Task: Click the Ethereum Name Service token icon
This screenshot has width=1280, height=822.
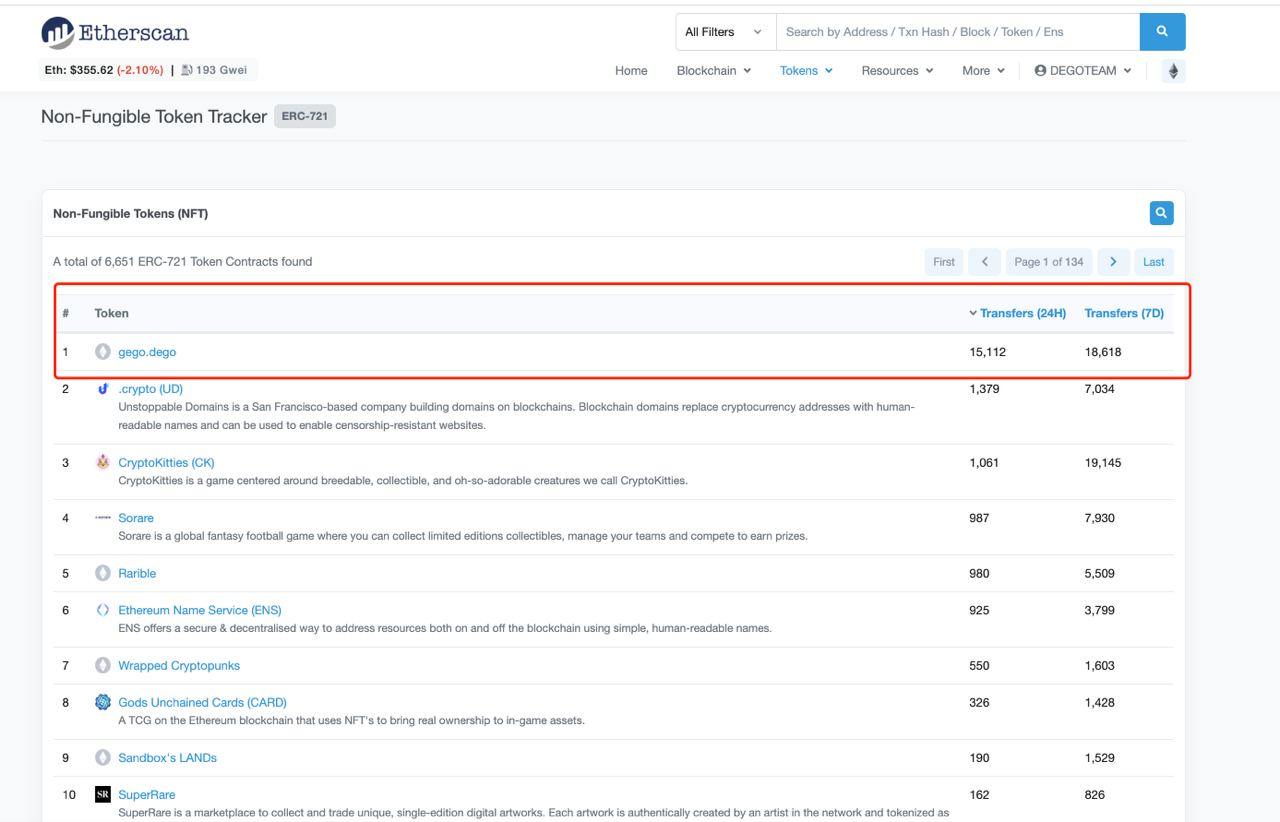Action: [x=102, y=610]
